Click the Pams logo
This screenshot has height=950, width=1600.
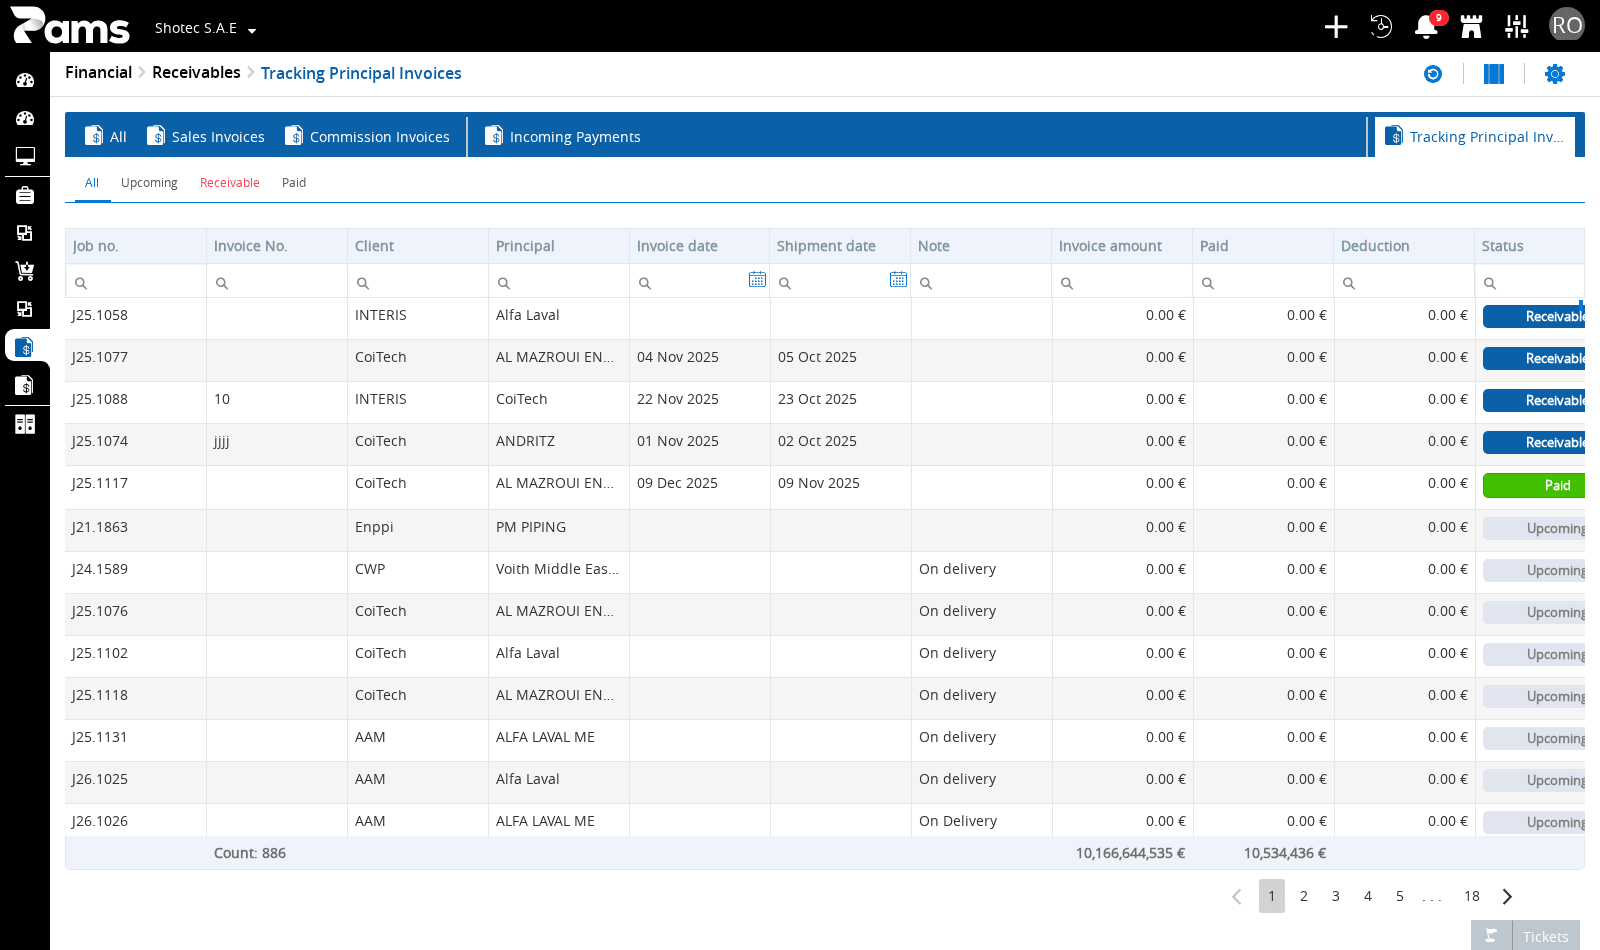pyautogui.click(x=70, y=26)
